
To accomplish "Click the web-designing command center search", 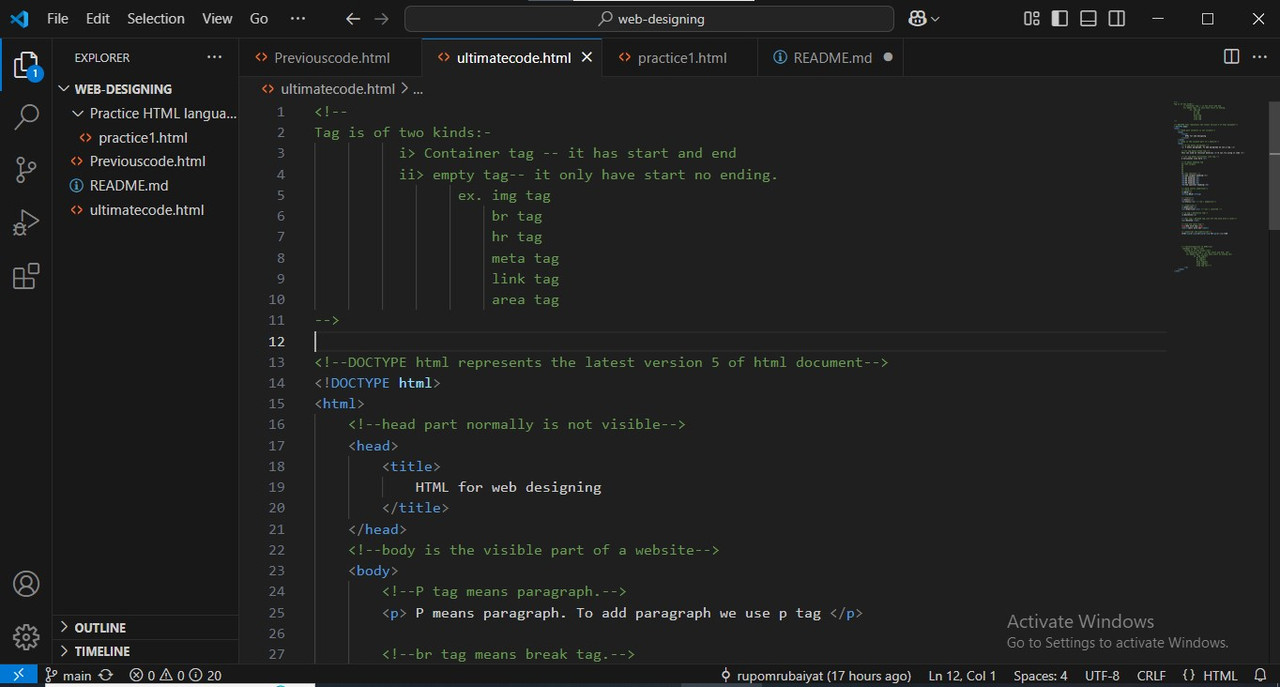I will pyautogui.click(x=649, y=18).
